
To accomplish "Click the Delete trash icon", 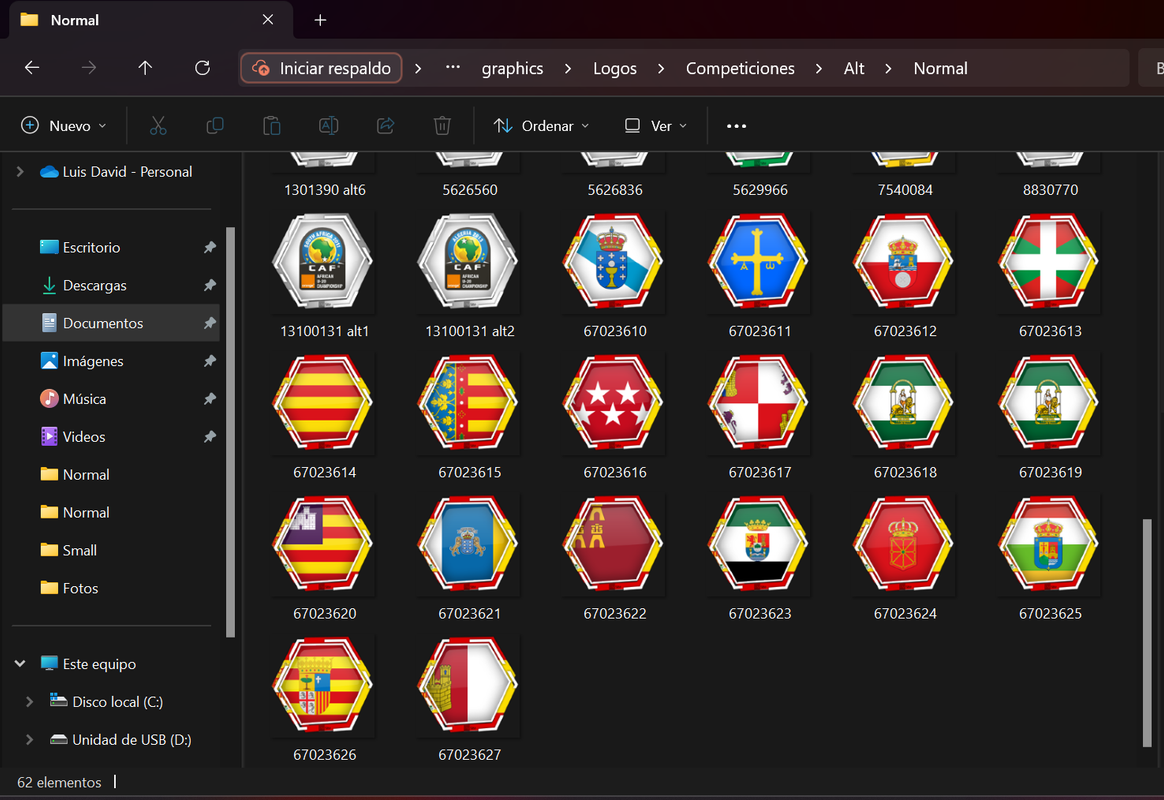I will point(442,126).
